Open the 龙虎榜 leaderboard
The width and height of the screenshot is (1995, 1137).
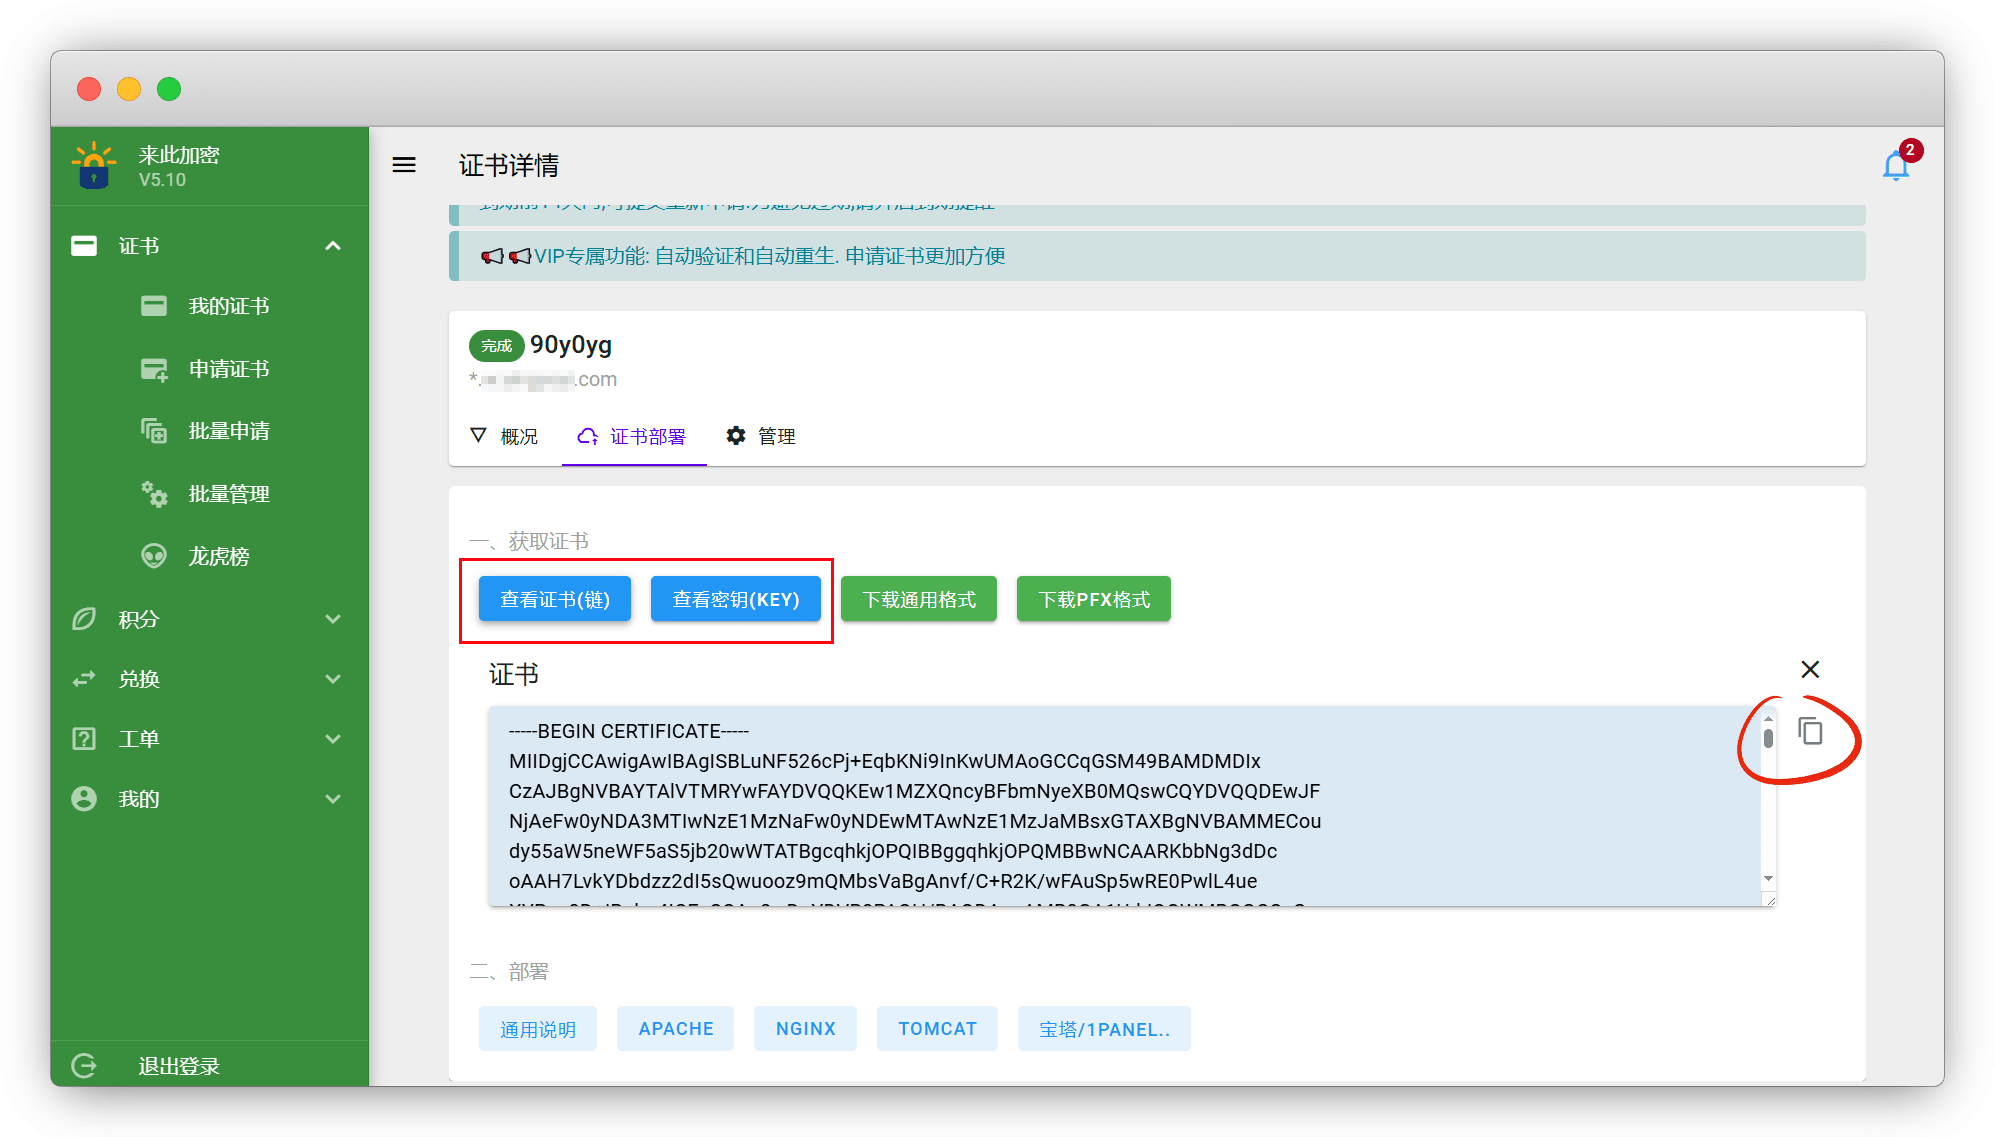218,557
